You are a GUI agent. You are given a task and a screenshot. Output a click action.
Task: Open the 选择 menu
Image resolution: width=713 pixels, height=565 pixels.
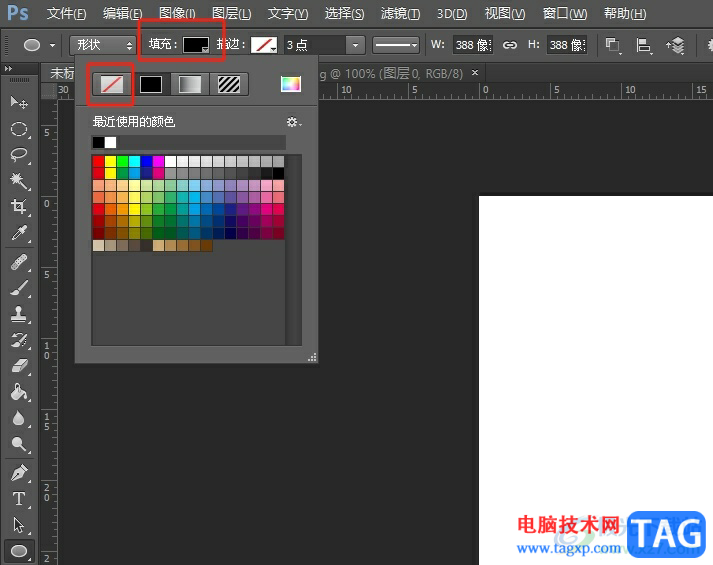pos(344,14)
